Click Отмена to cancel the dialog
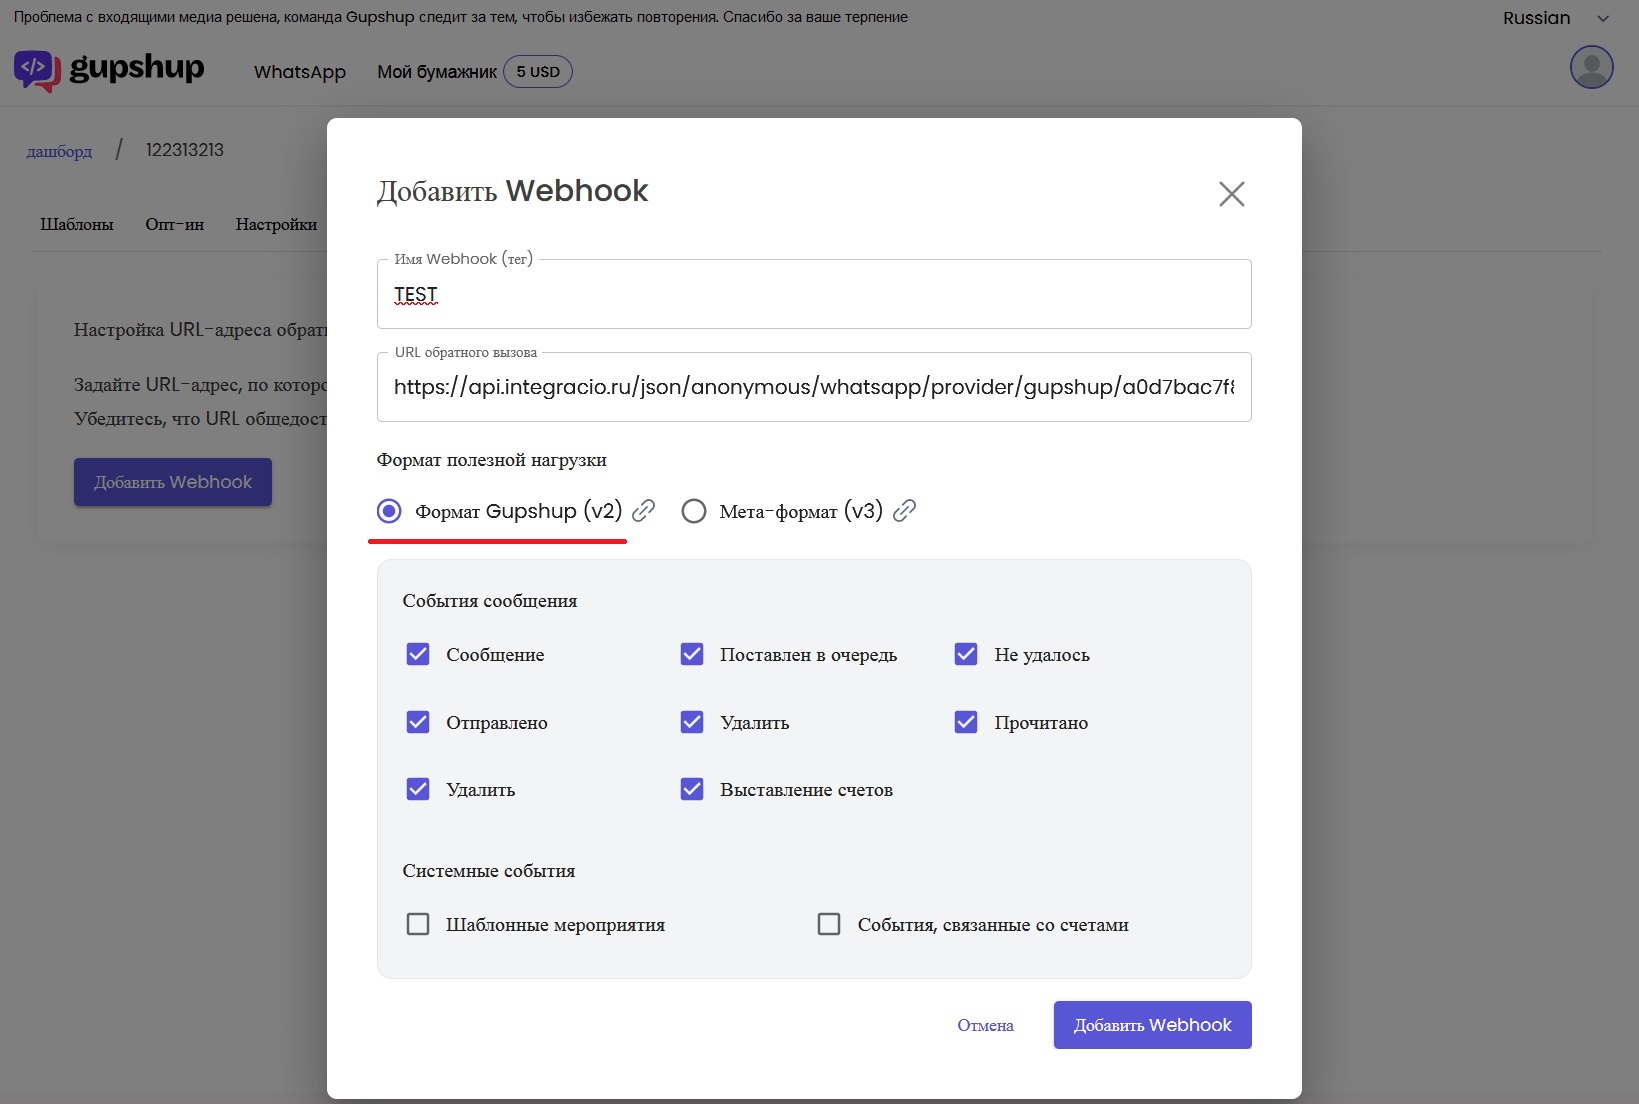Screen dimensions: 1639x1104 [985, 1025]
